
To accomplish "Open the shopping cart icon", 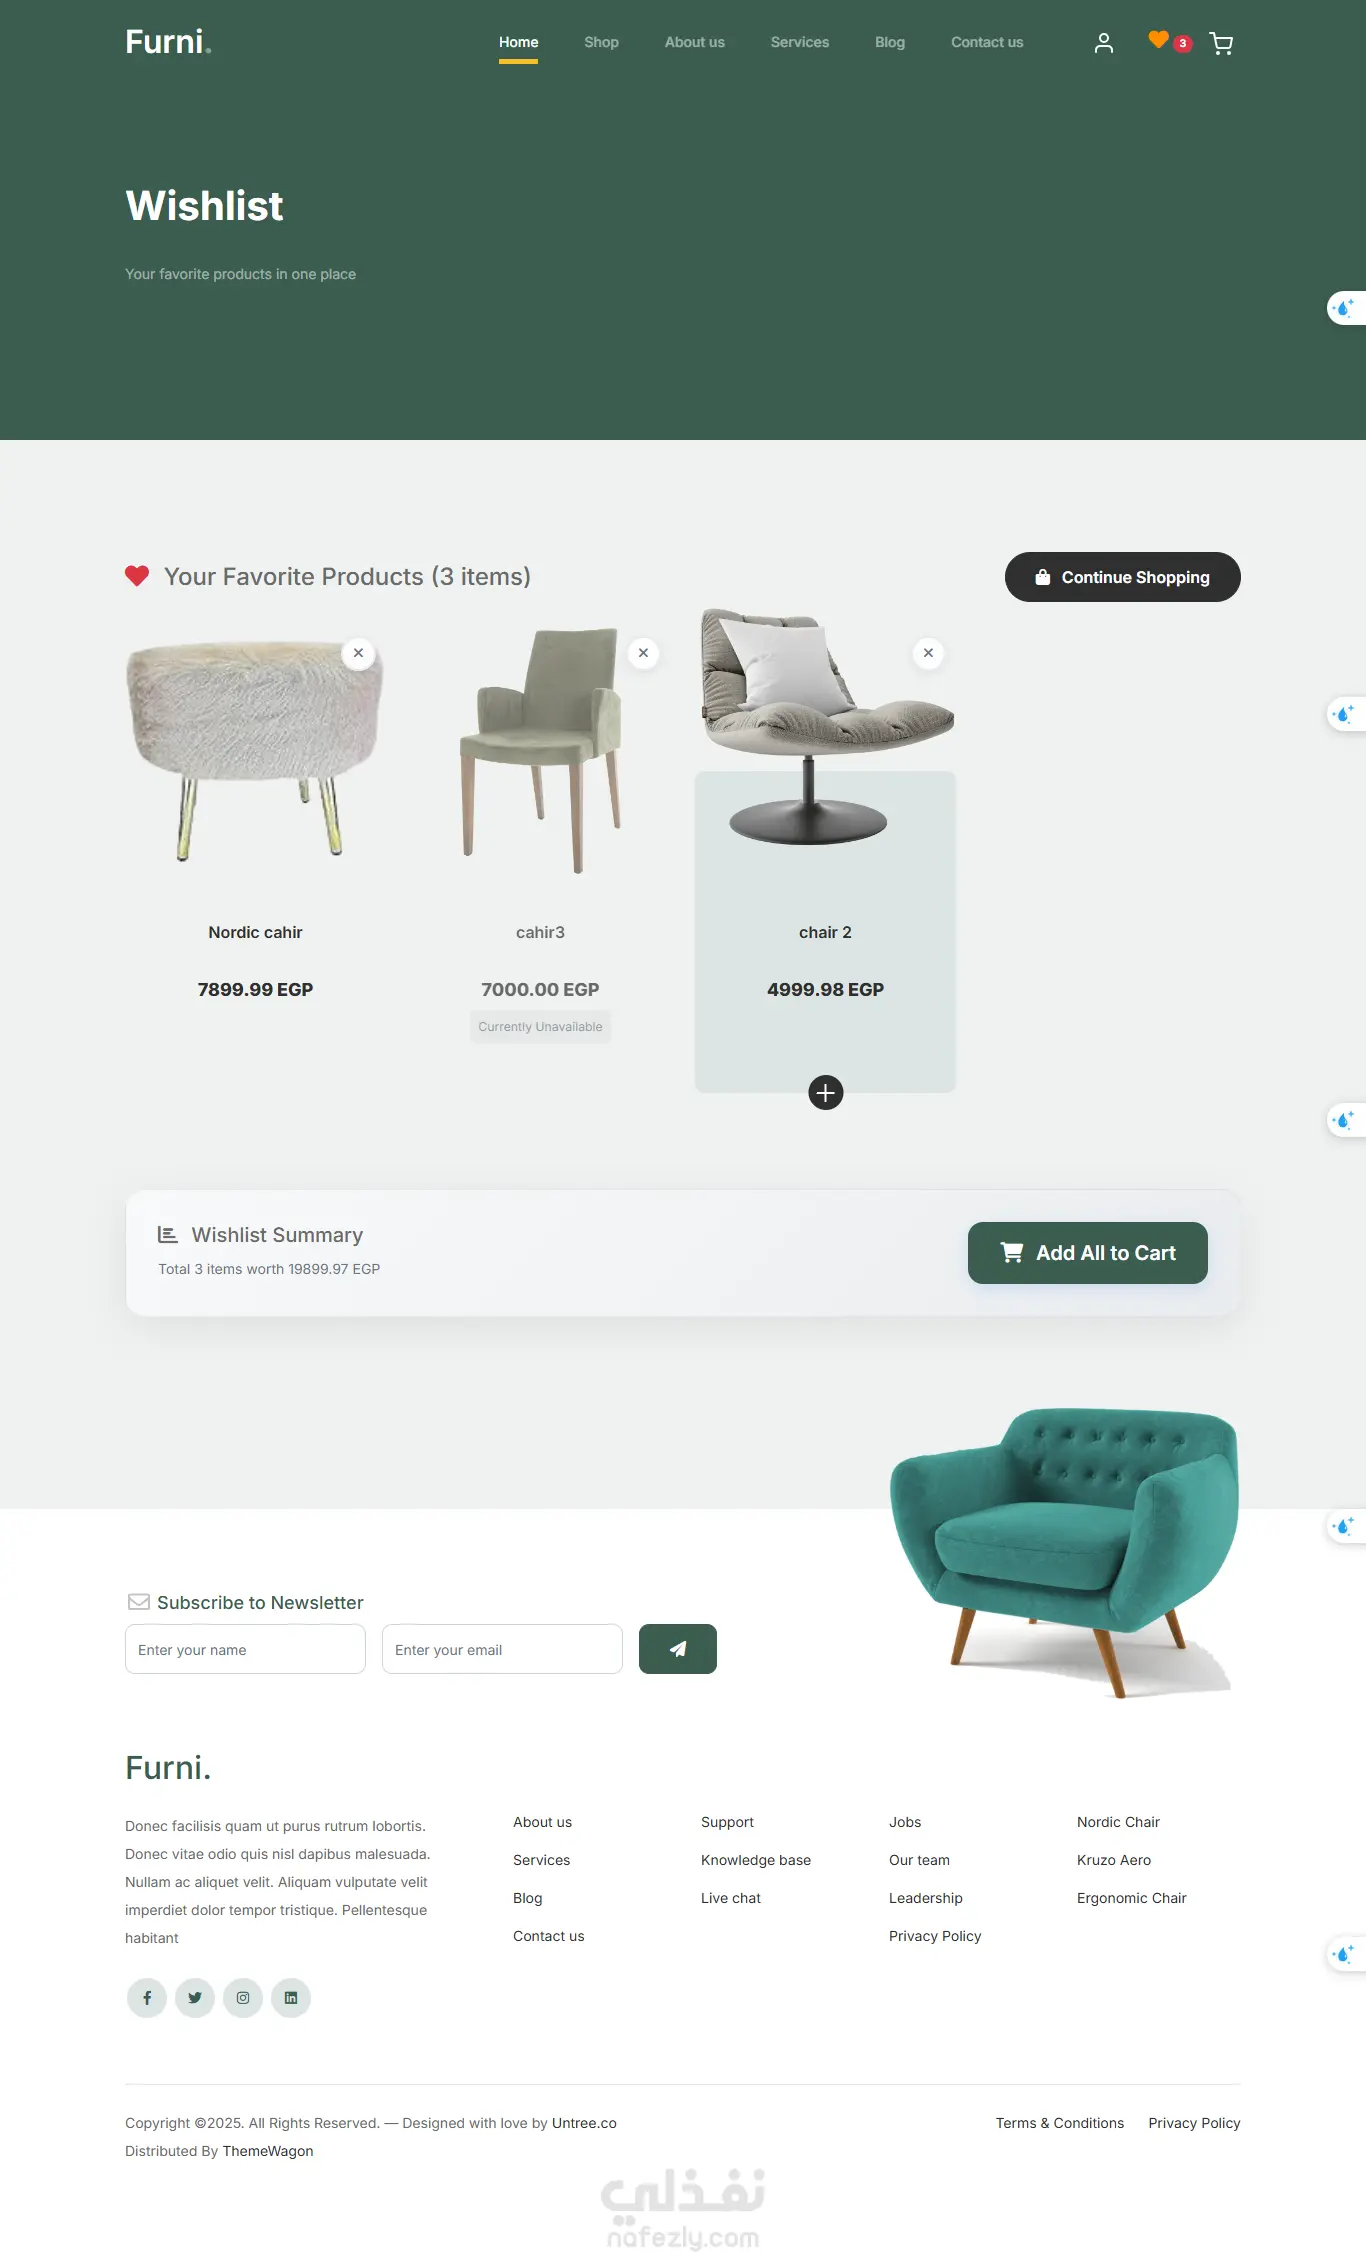I will (1221, 43).
